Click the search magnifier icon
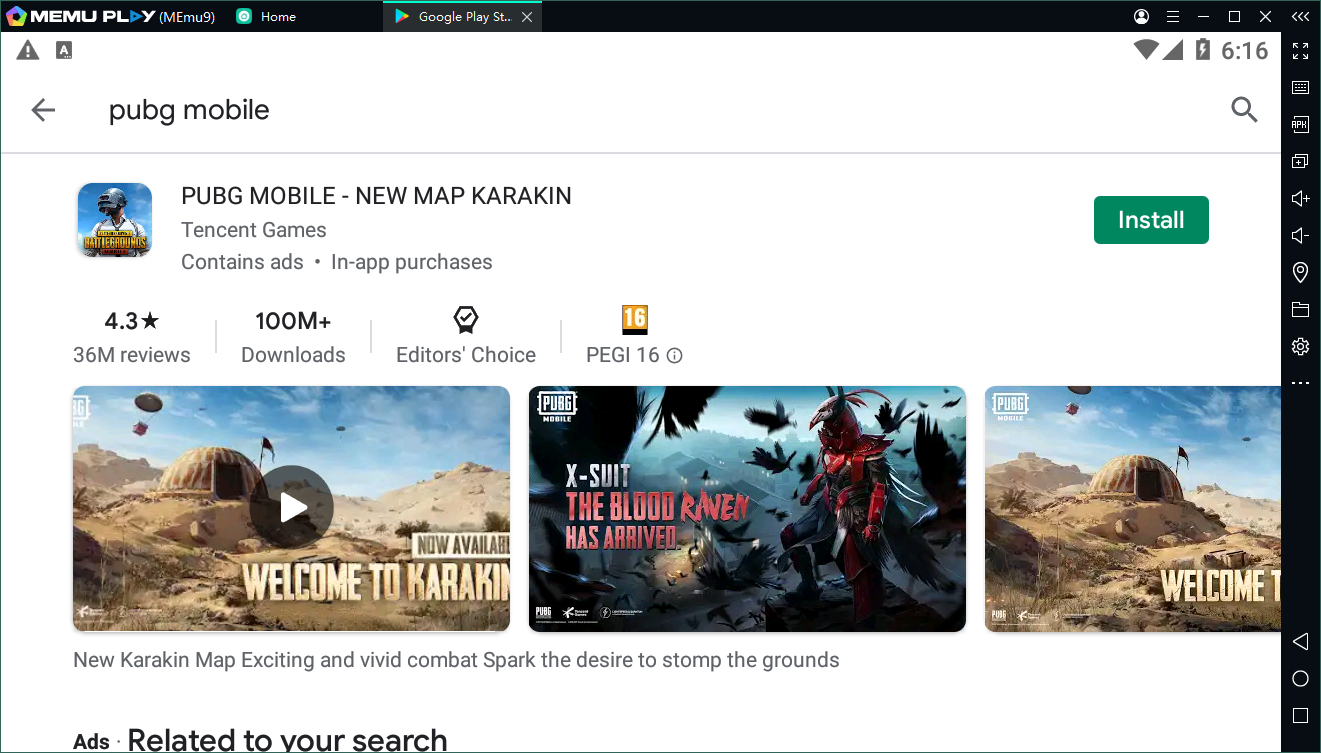 1244,110
